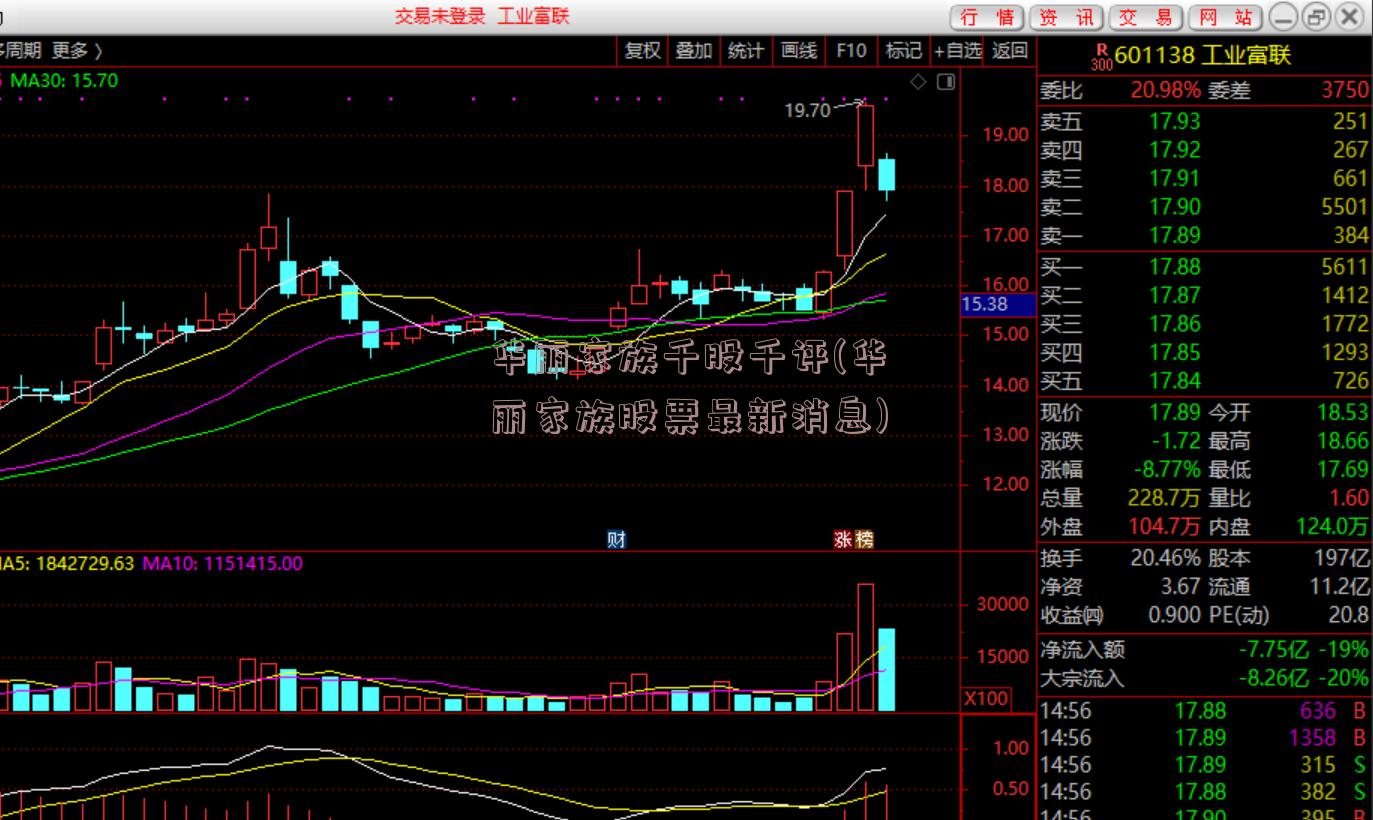The height and width of the screenshot is (820, 1373).
Task: Open the 叠加 overlay option
Action: 693,50
